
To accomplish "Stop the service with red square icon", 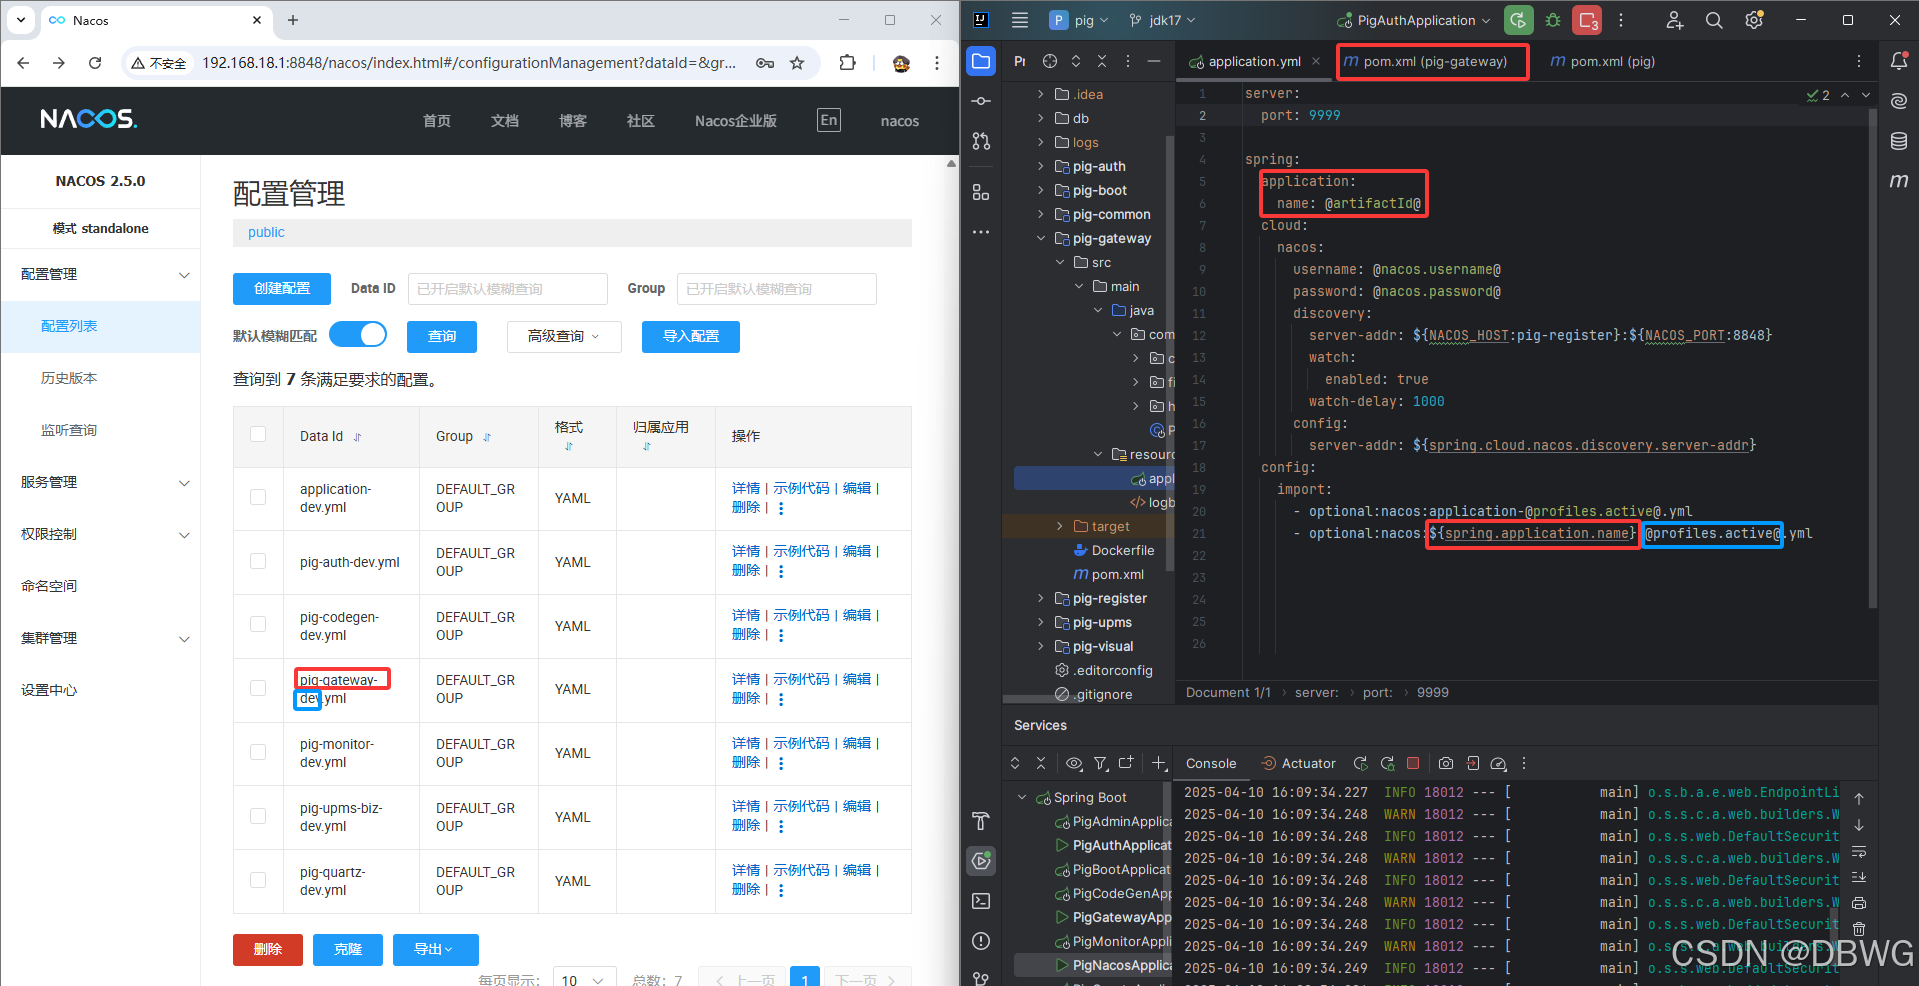I will [x=1413, y=763].
